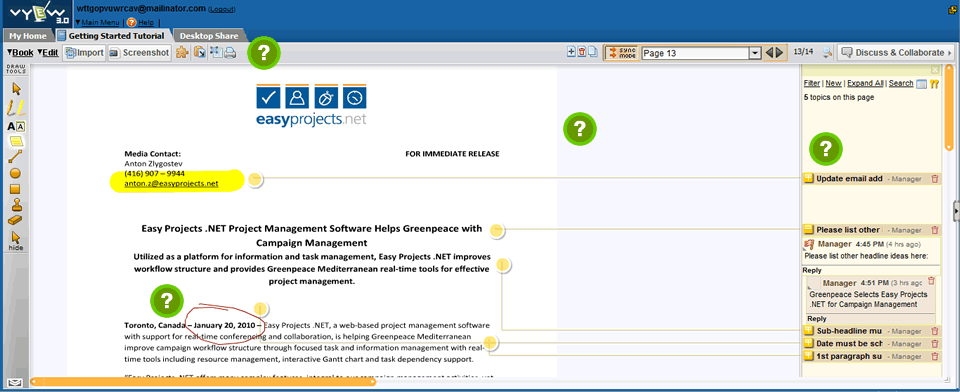The height and width of the screenshot is (392, 960).
Task: Duplicate page using the copy page icon
Action: click(593, 52)
